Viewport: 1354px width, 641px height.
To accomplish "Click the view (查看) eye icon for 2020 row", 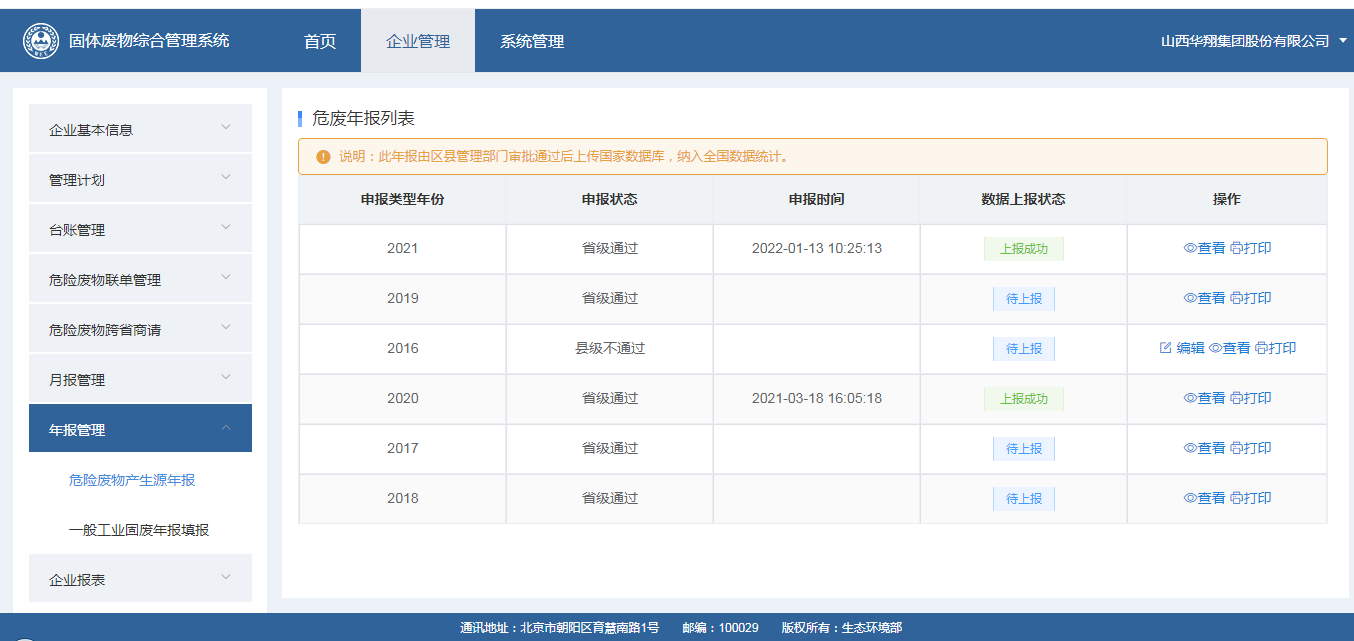I will point(1190,398).
